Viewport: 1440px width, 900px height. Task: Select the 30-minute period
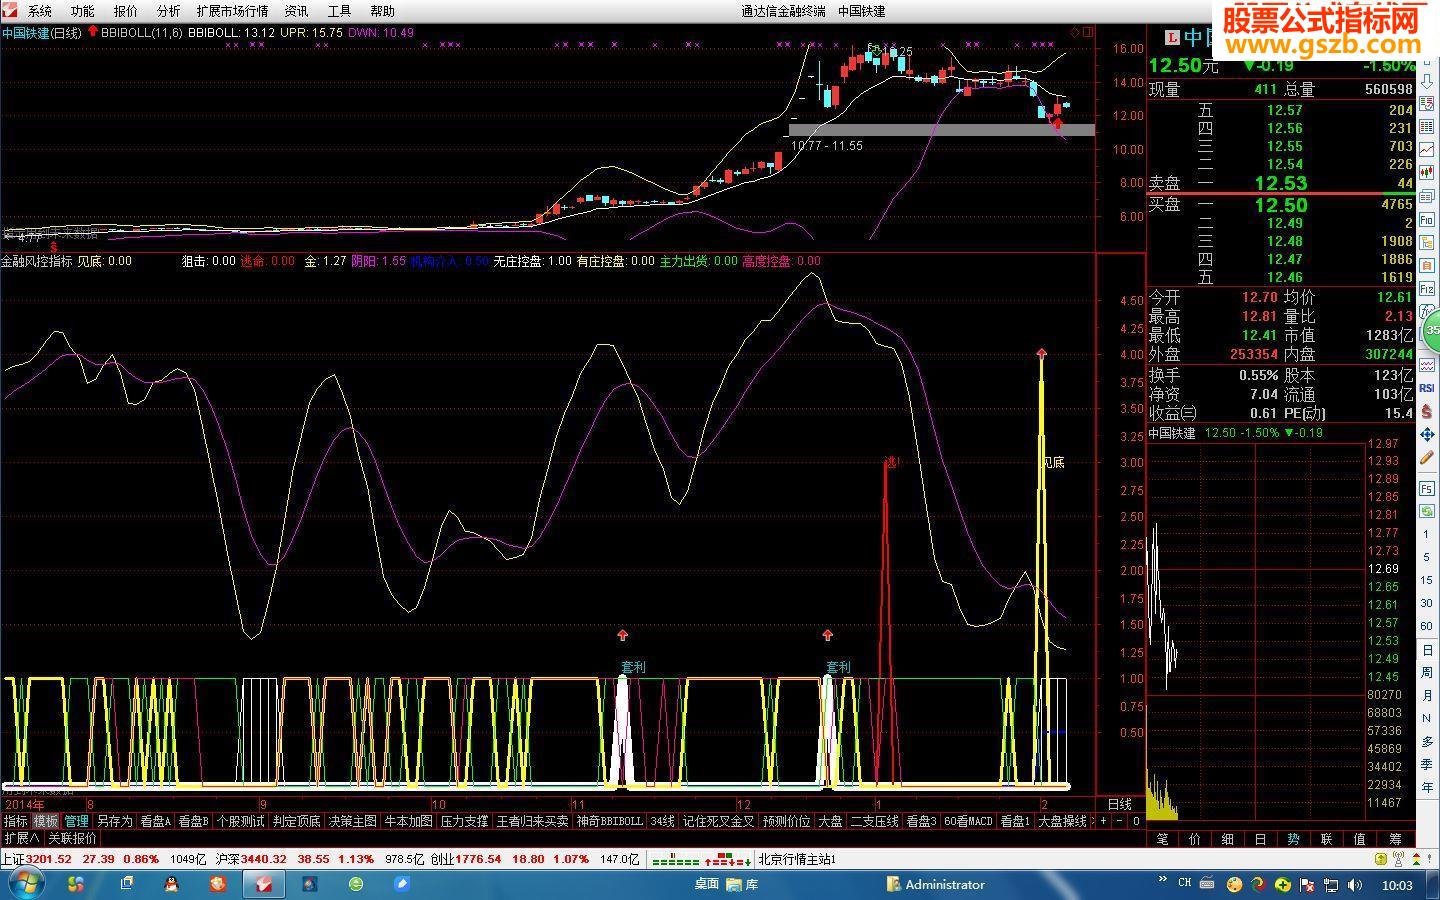[1427, 604]
